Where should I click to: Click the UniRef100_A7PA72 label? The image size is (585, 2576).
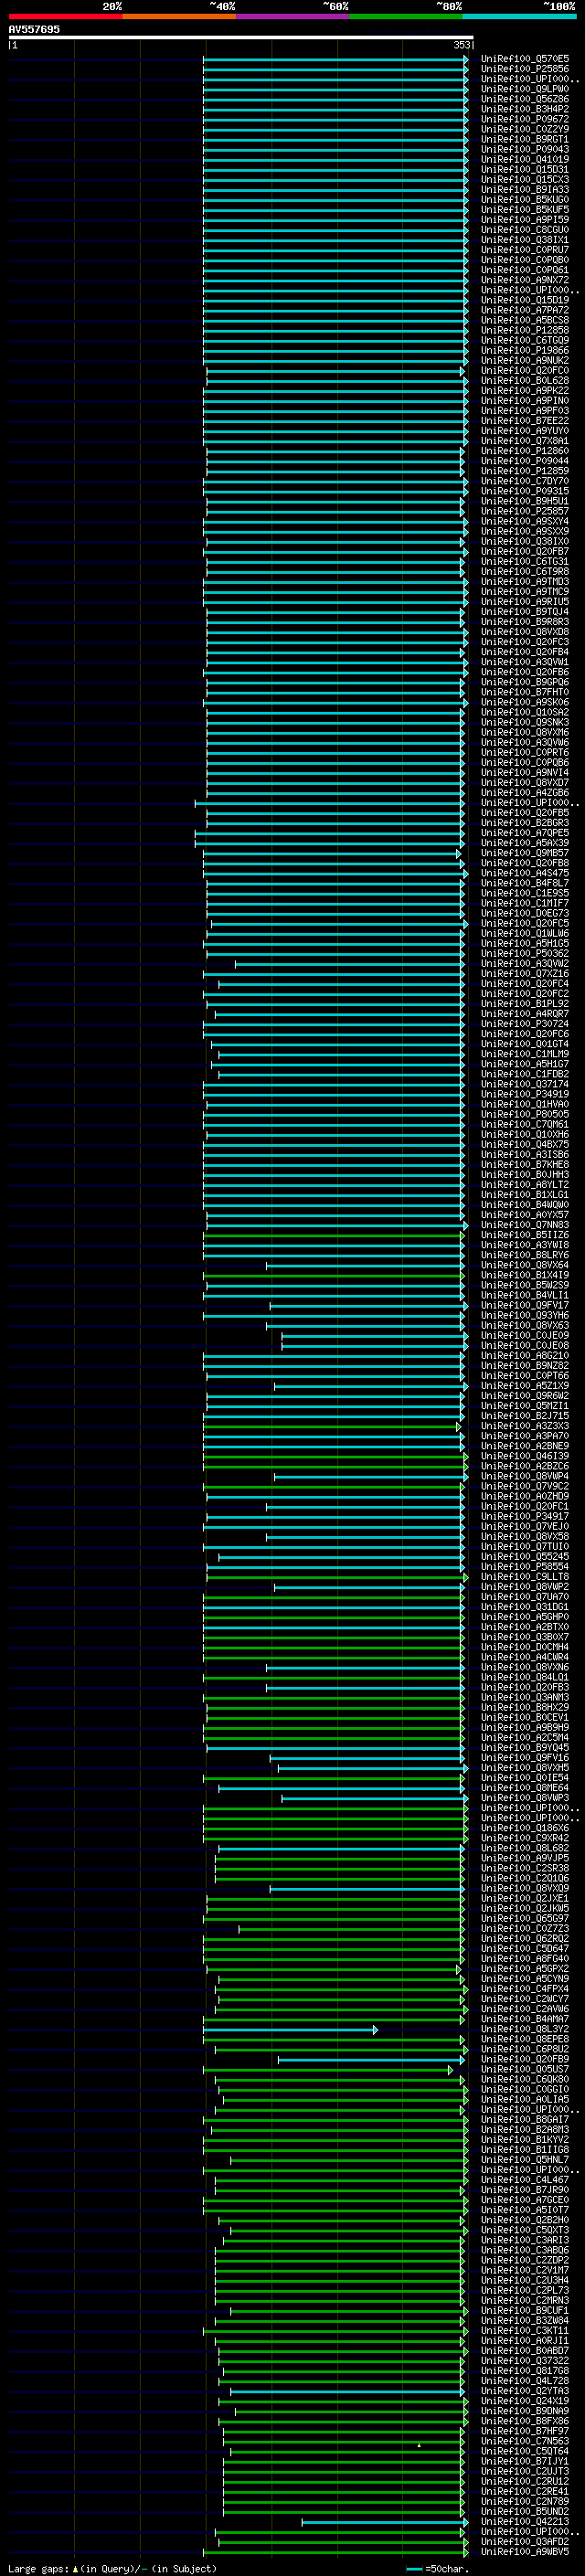[525, 310]
